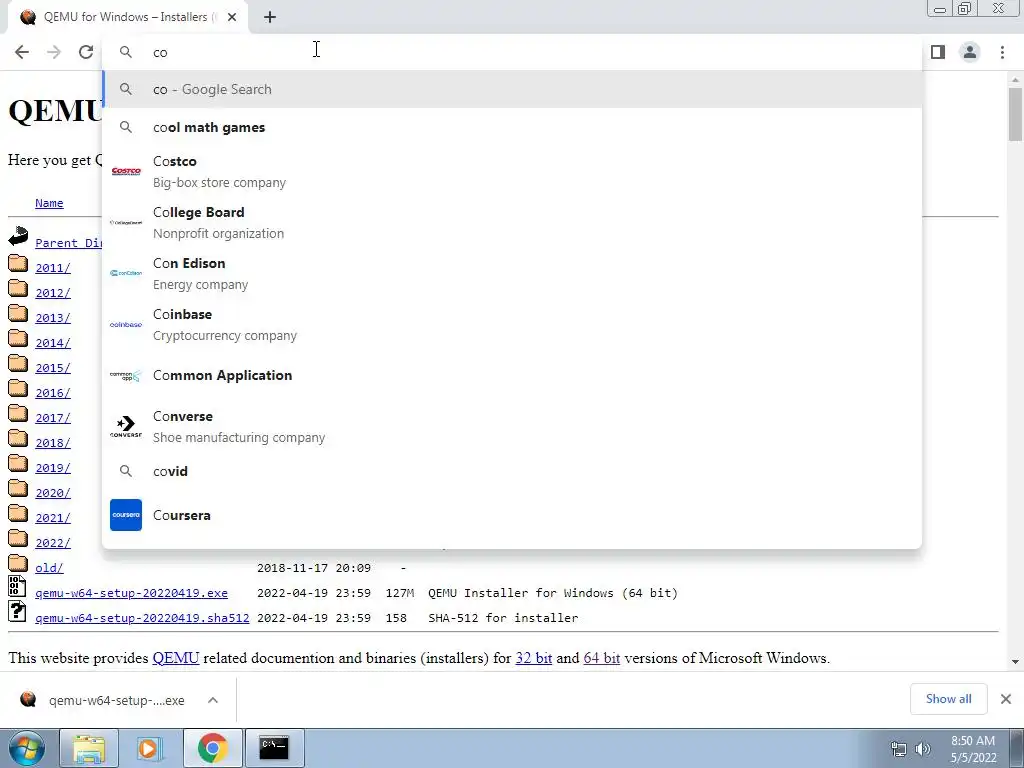The width and height of the screenshot is (1024, 768).
Task: Open the 2011/ folder link
Action: coord(53,268)
